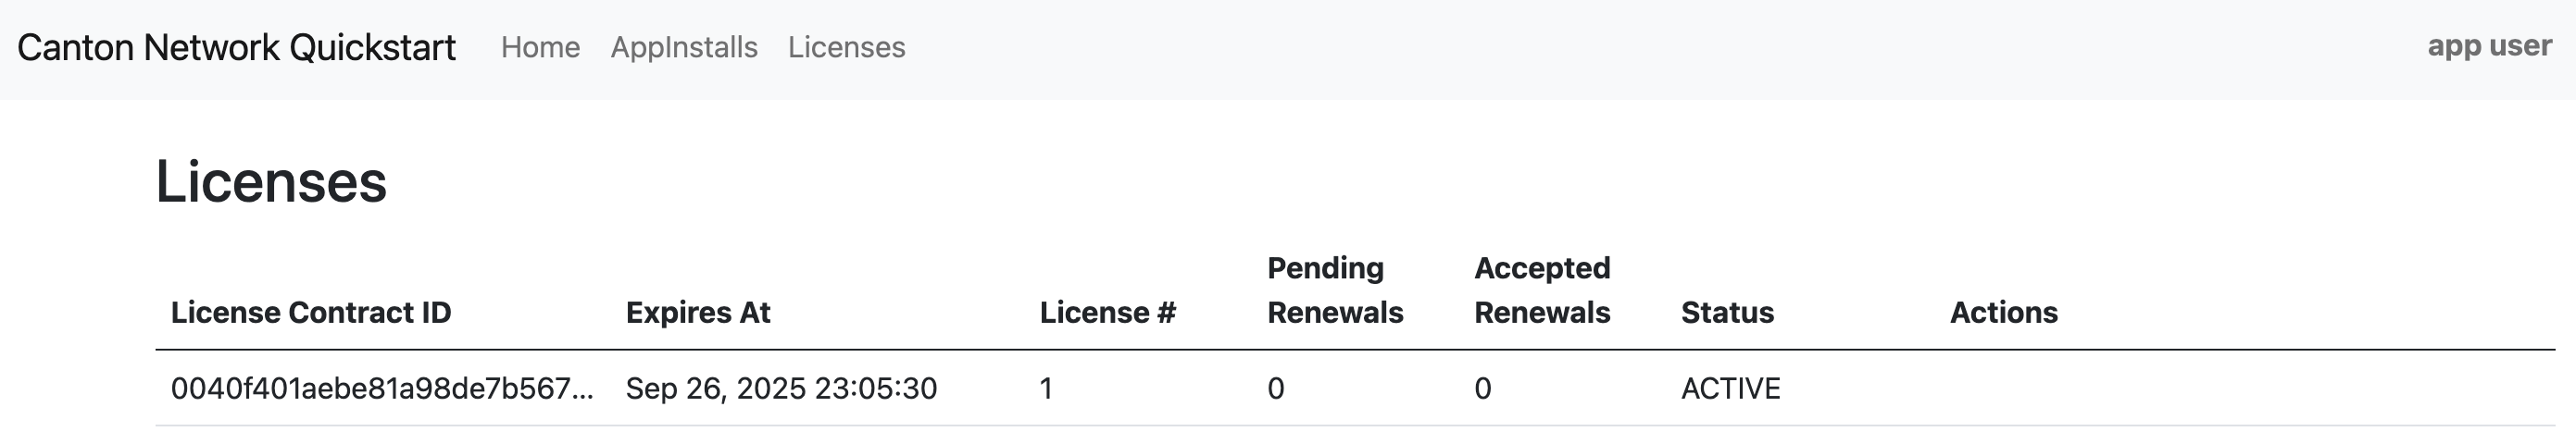Image resolution: width=2576 pixels, height=444 pixels.
Task: Click the pending renewals value 0
Action: coord(1276,389)
